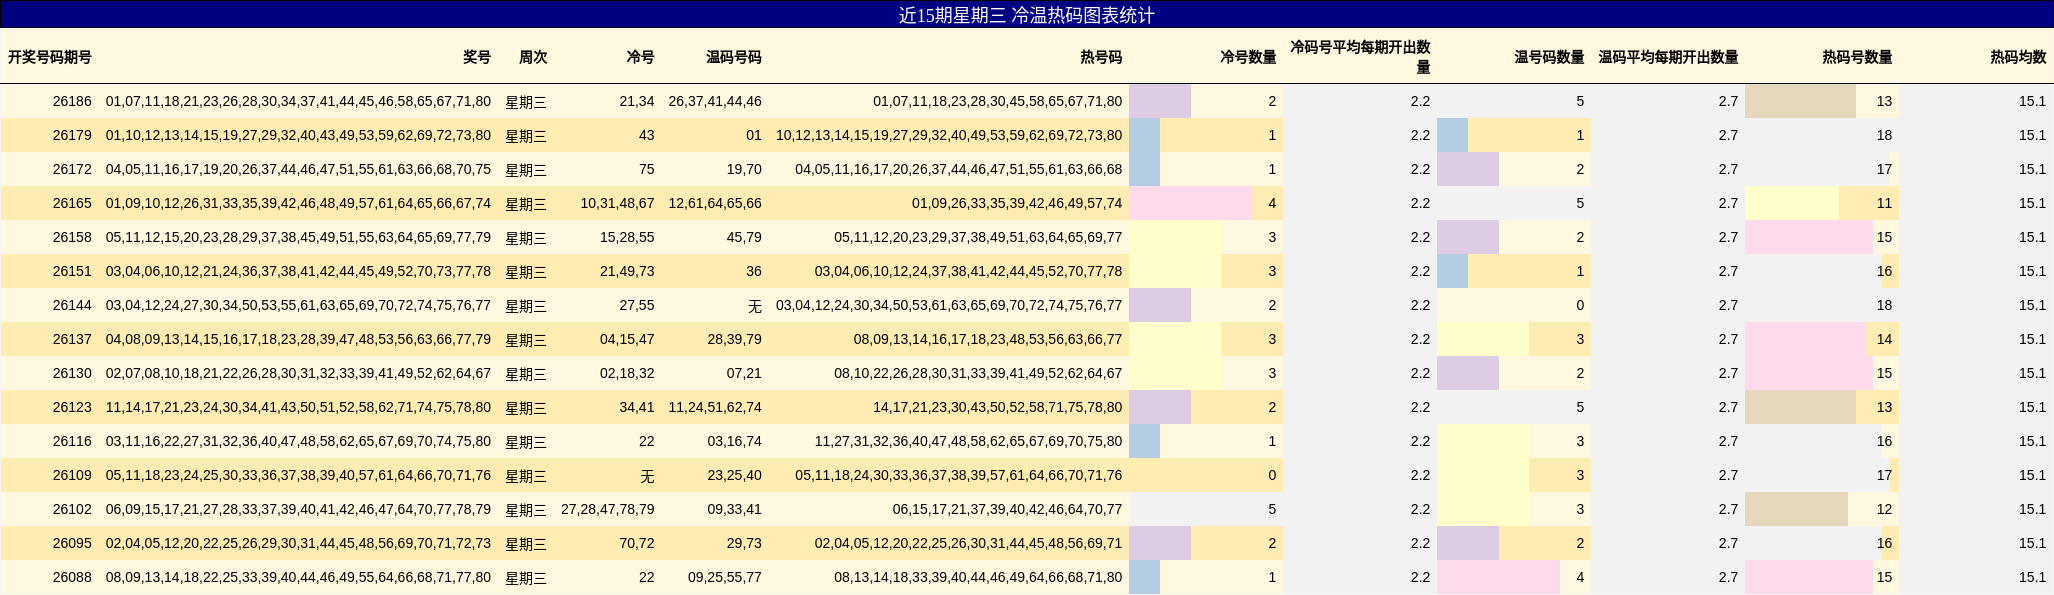Click period number 26095
Image resolution: width=2054 pixels, height=595 pixels.
click(72, 543)
